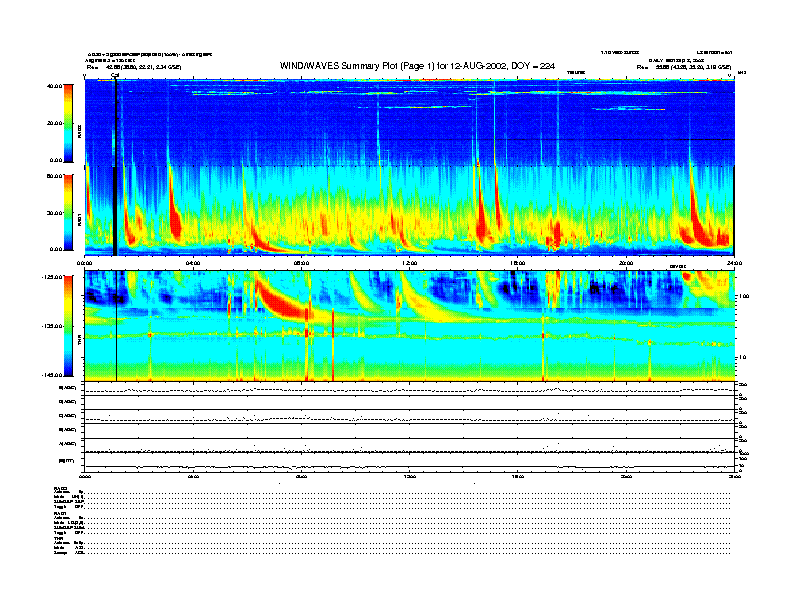Click the 04:00 time label below the RAD1 spectrogram
This screenshot has height=612, width=792.
193,263
